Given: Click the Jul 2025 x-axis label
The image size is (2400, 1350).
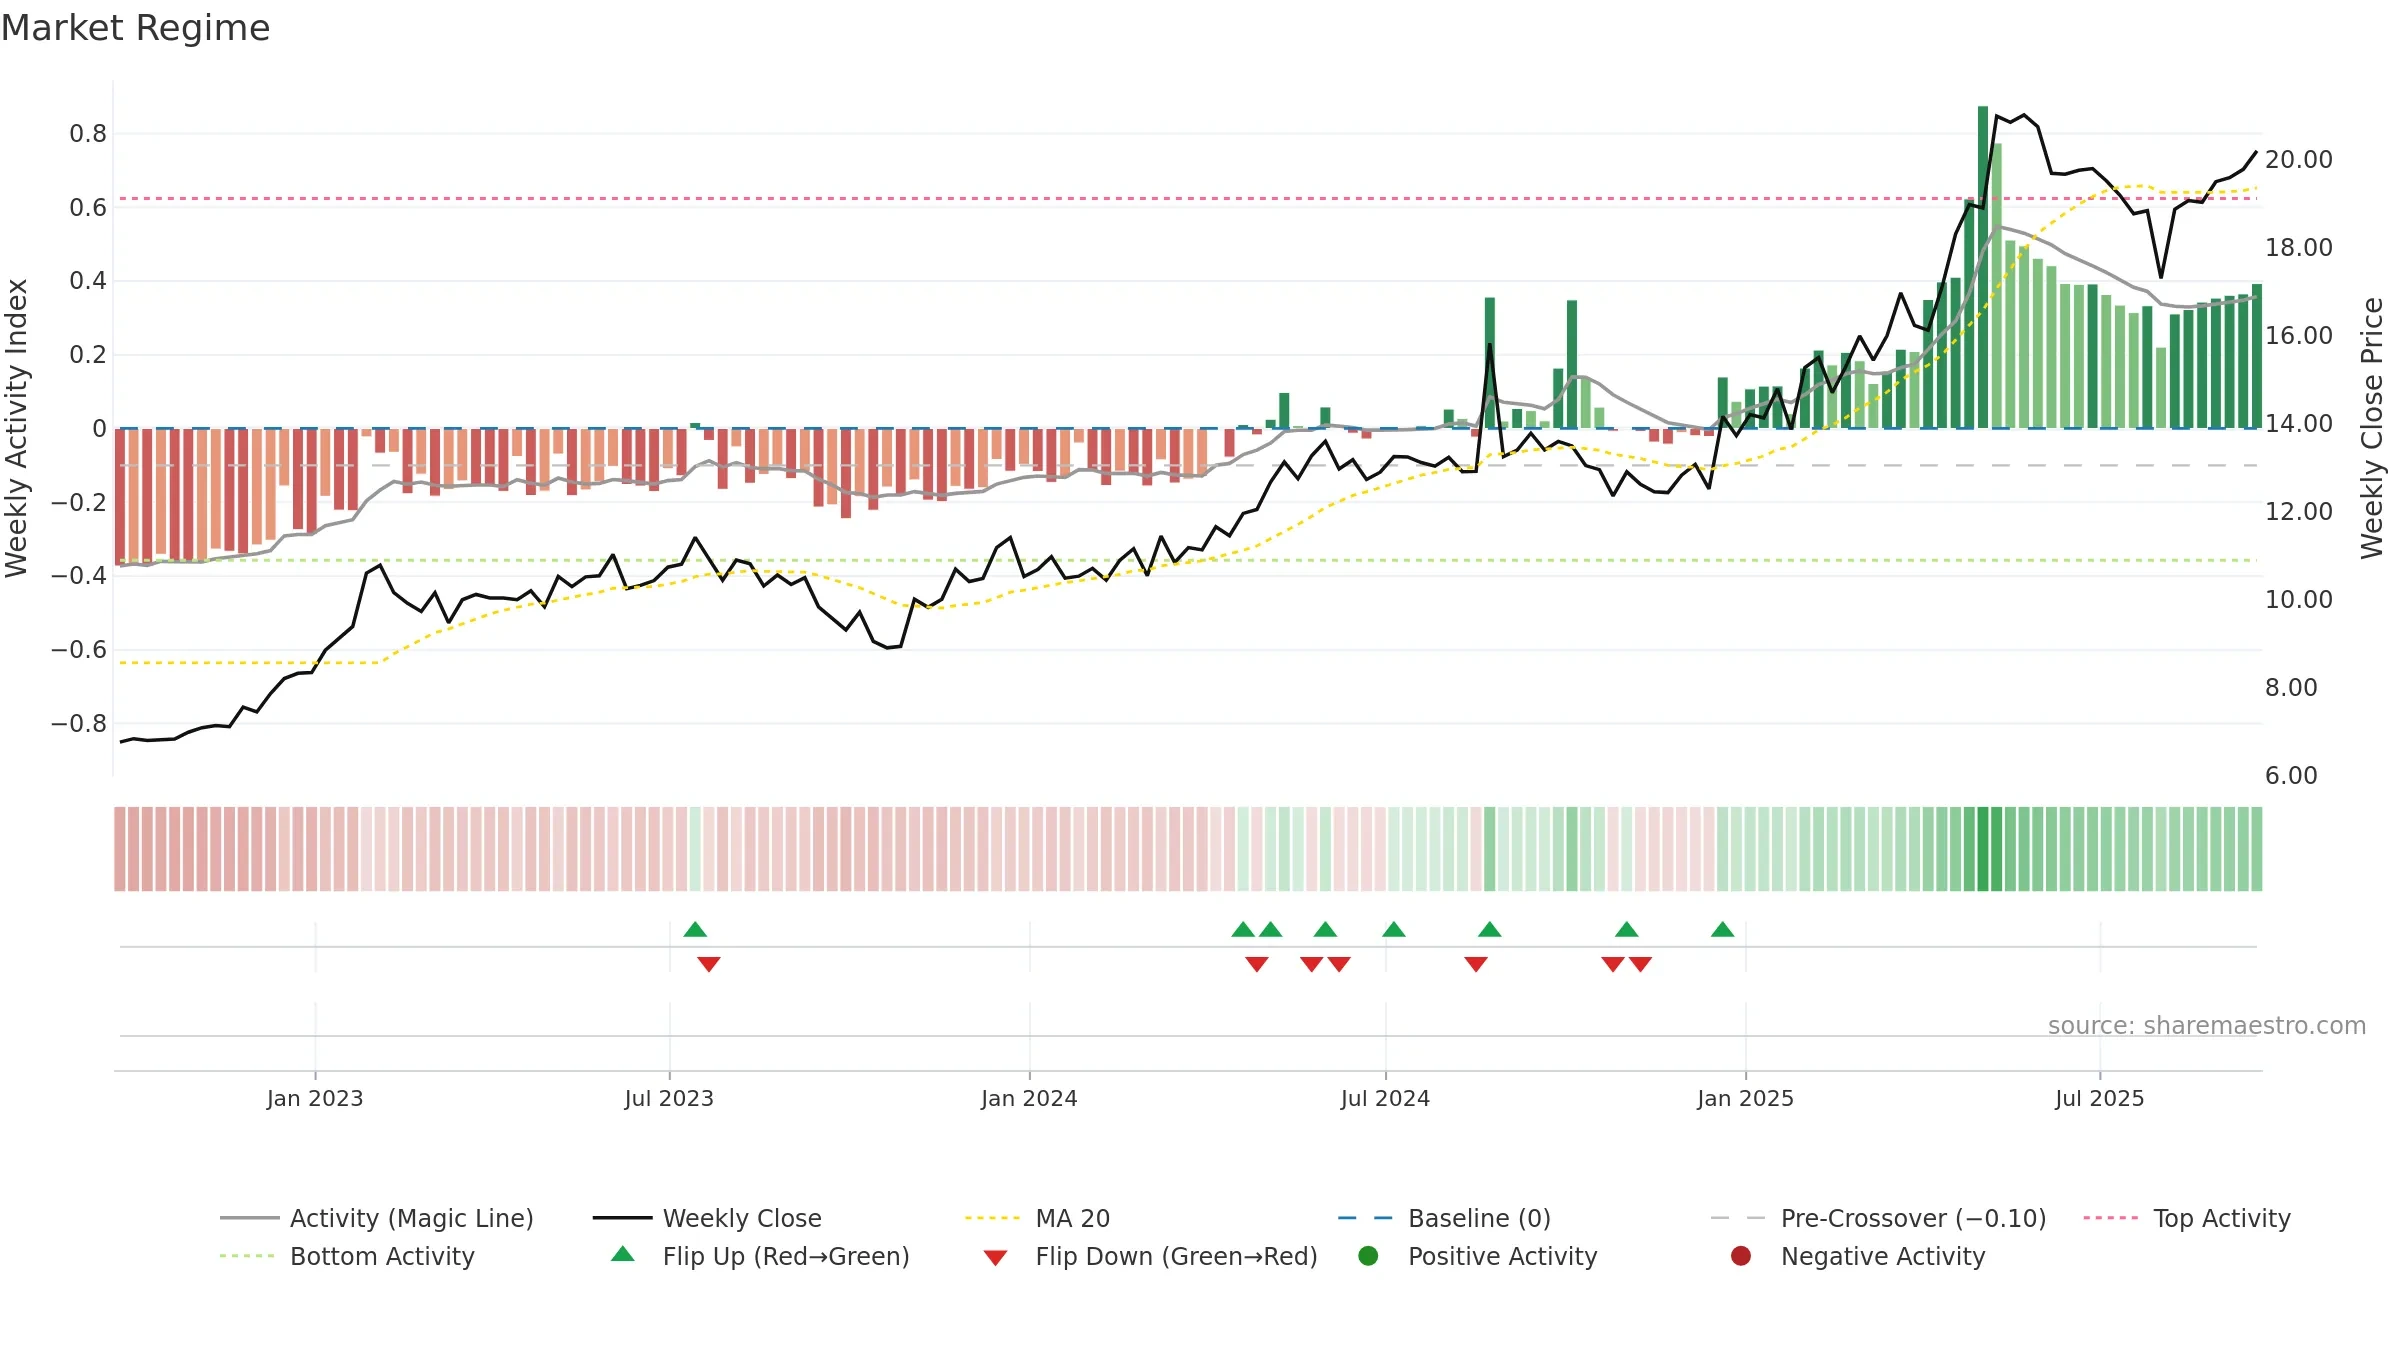Looking at the screenshot, I should 2100,1098.
